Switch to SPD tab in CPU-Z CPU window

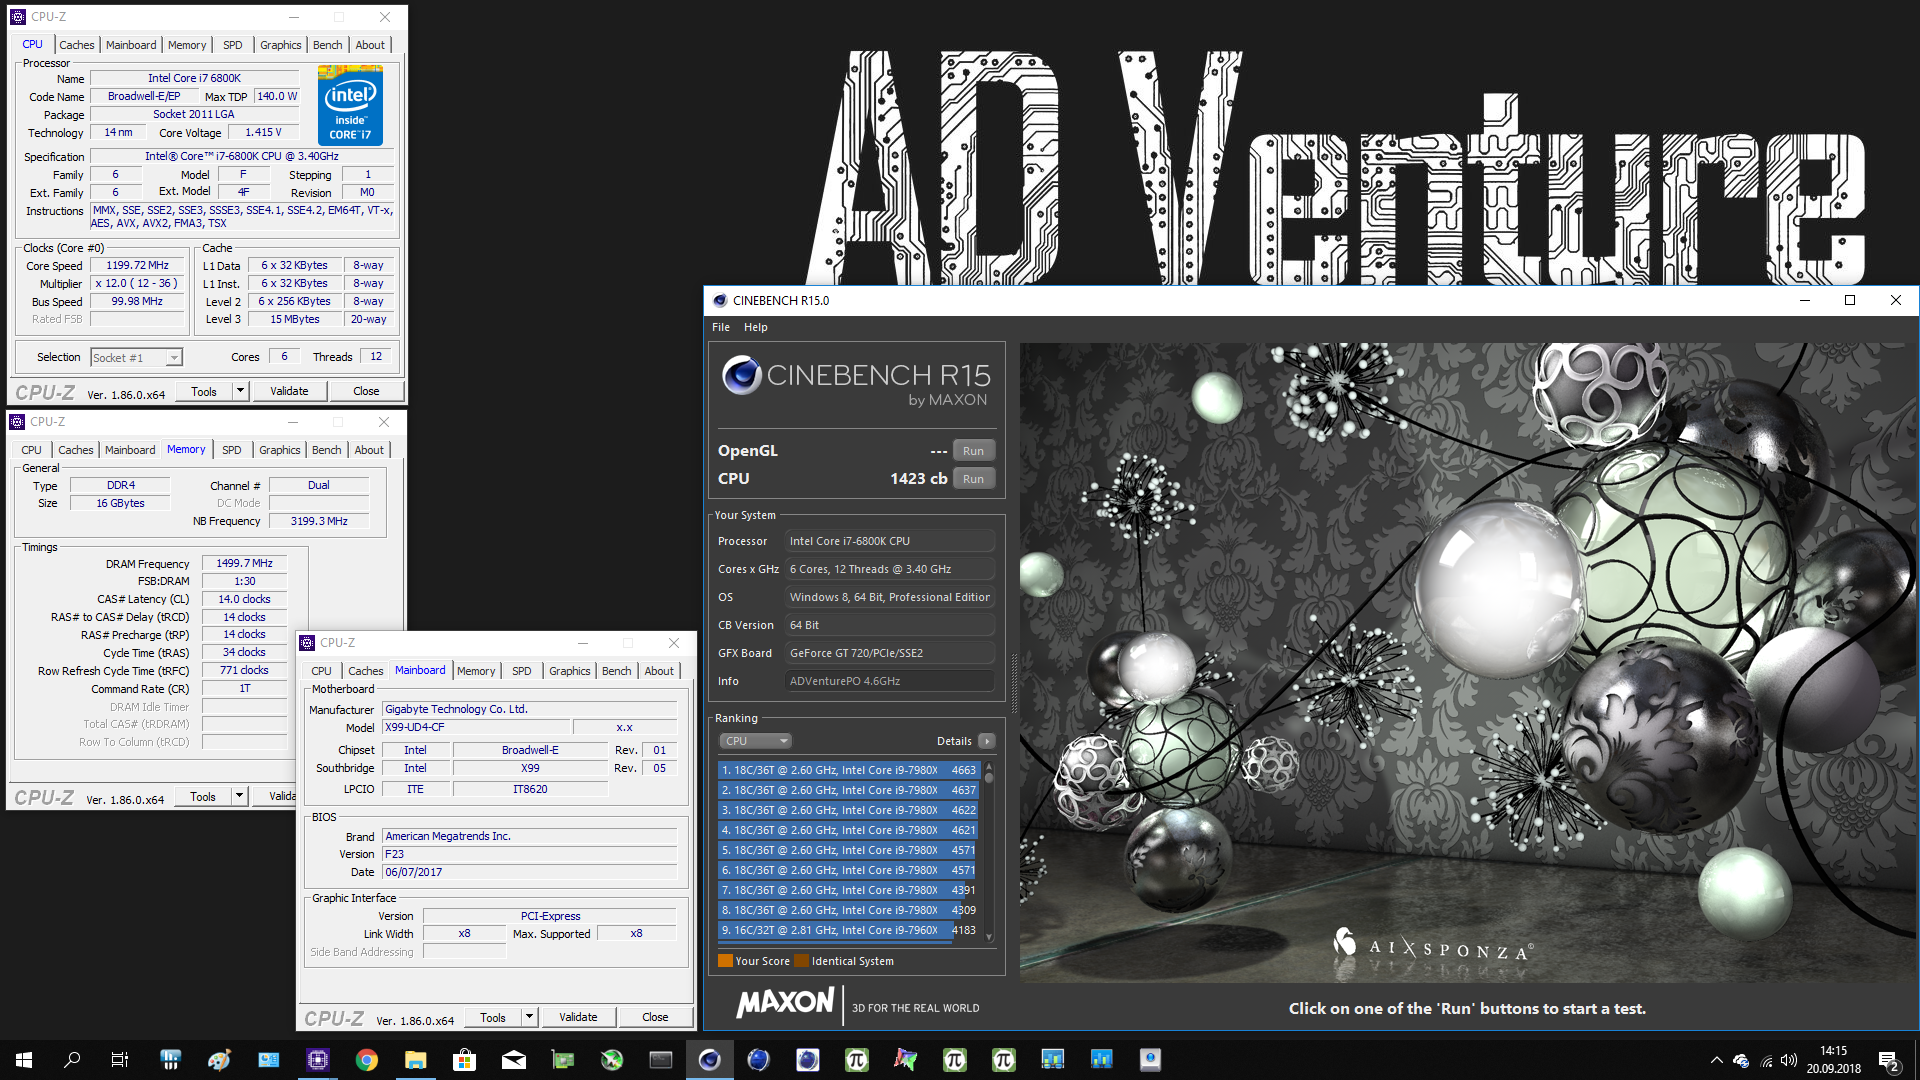[x=232, y=45]
